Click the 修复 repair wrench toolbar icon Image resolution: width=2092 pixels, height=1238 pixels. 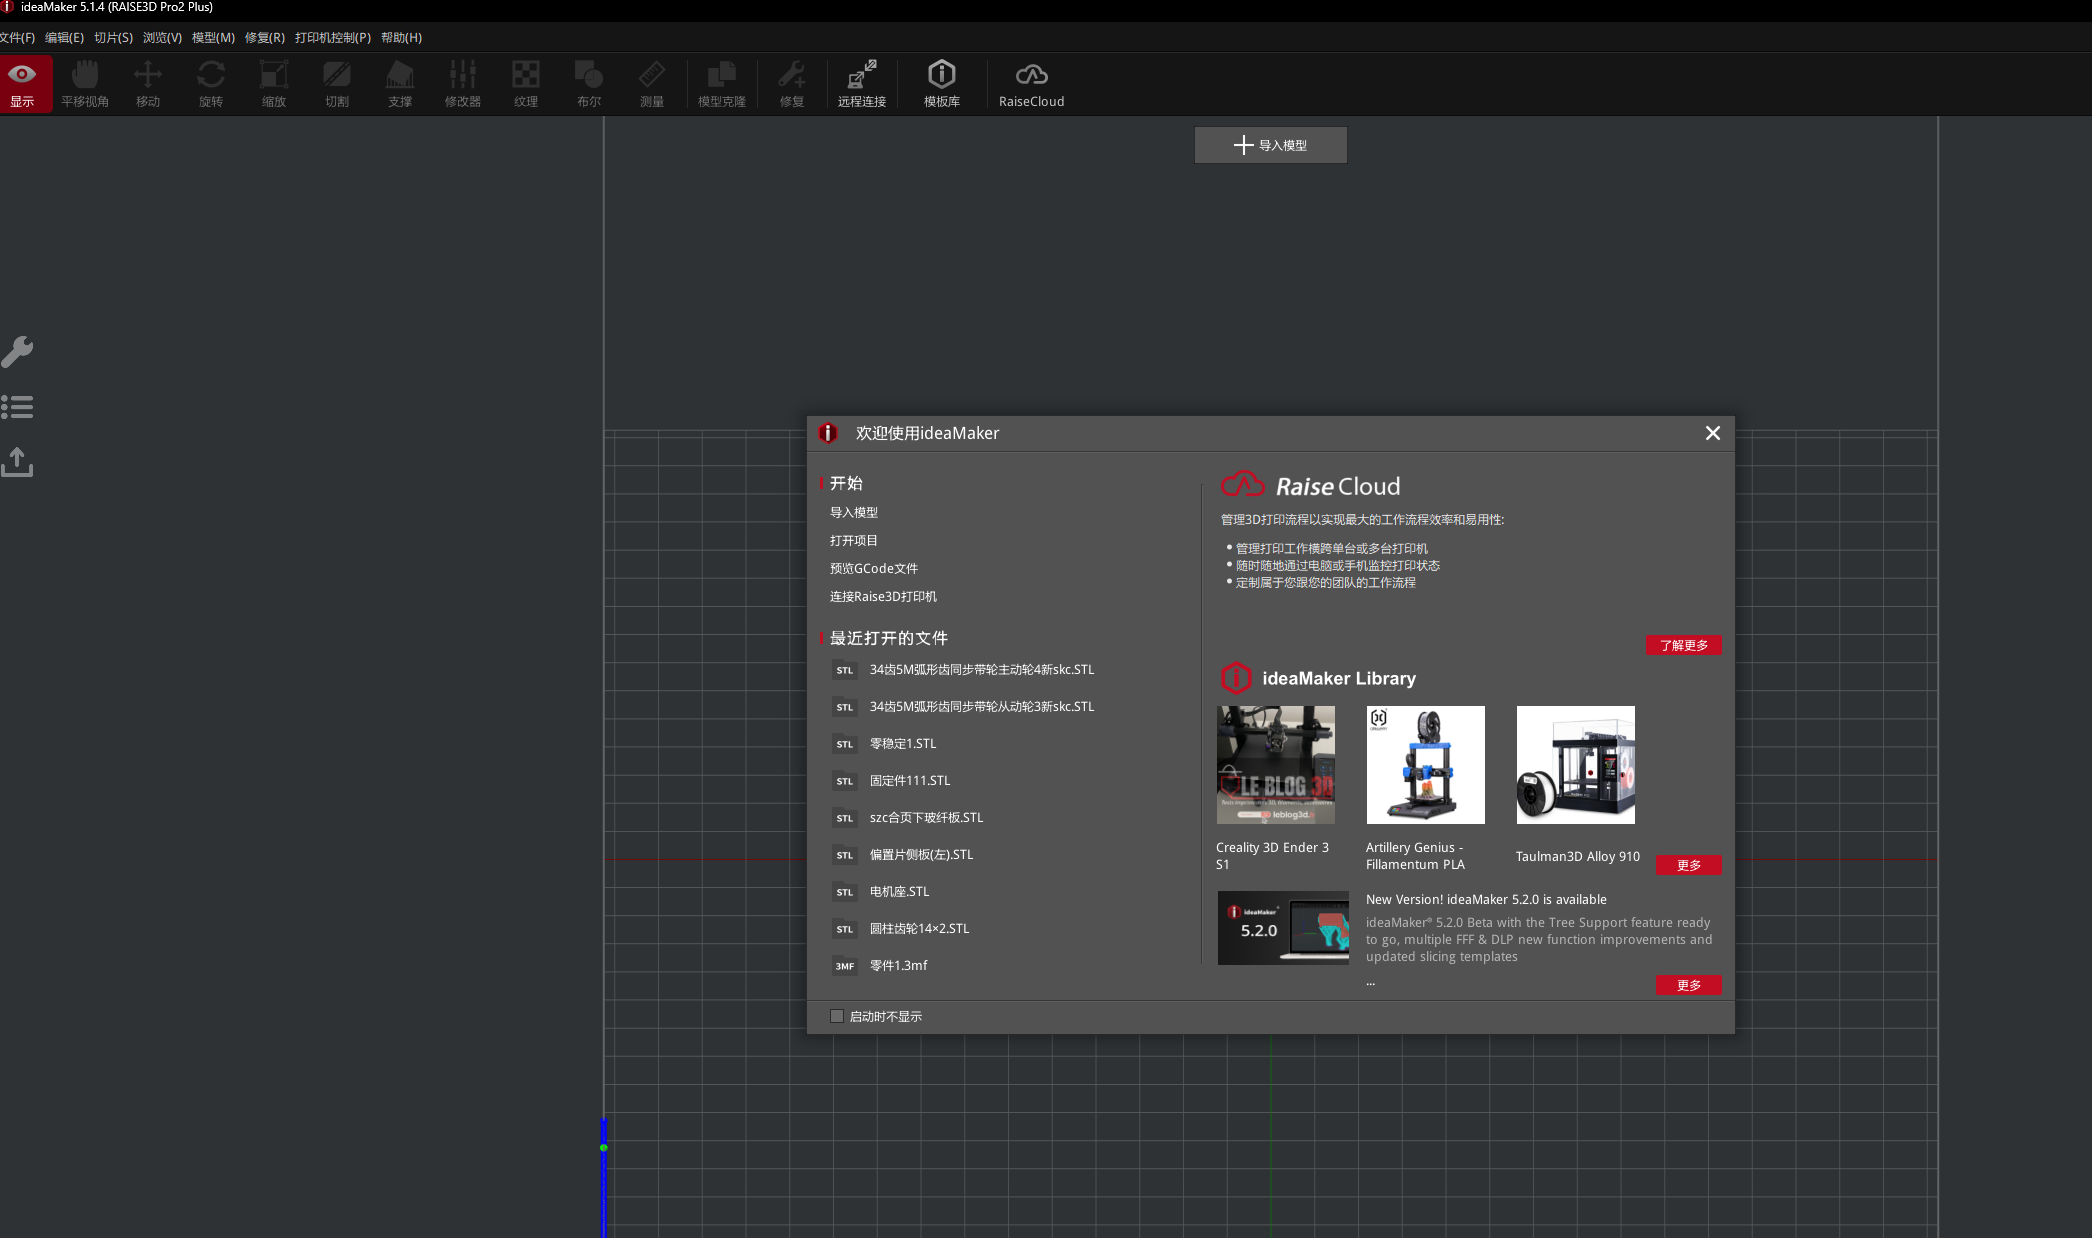[x=792, y=84]
